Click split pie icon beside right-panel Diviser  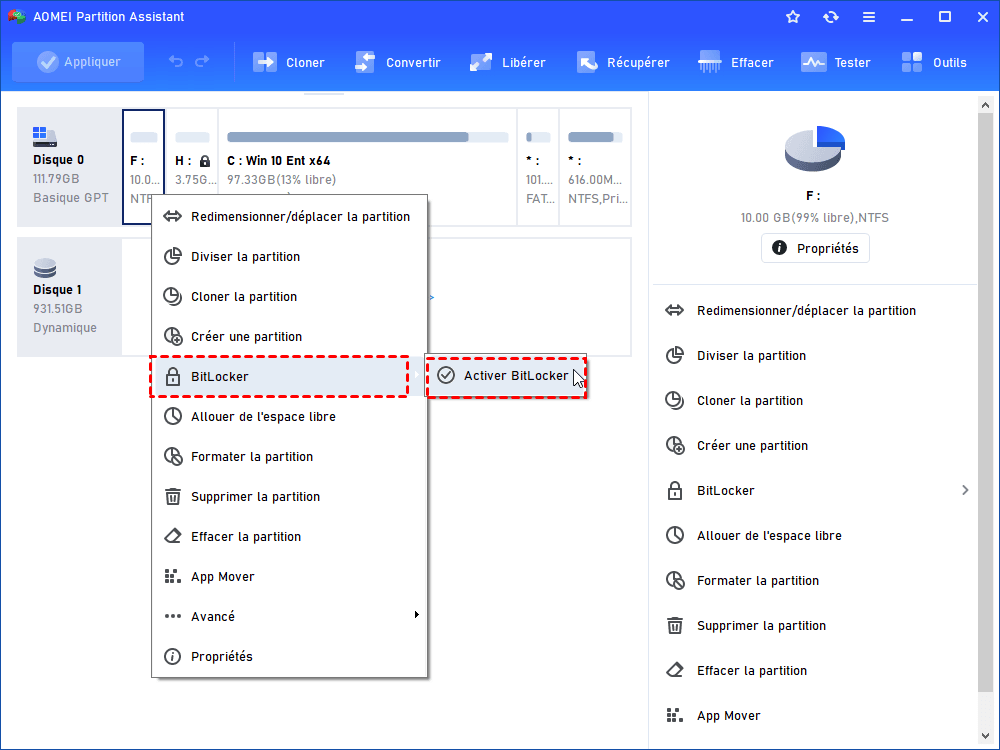(x=675, y=355)
